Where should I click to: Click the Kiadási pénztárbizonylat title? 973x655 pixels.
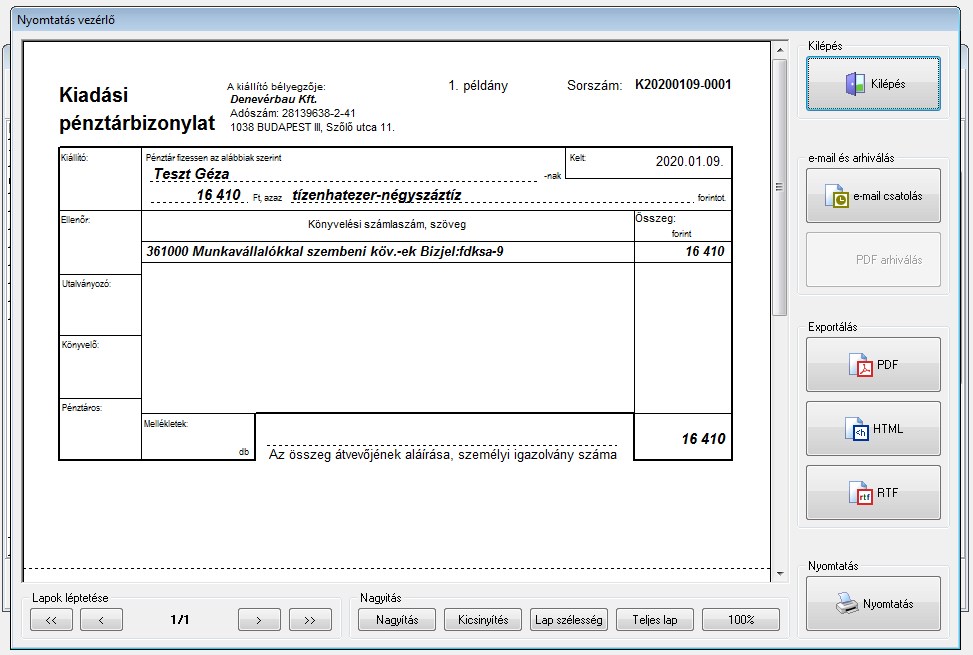coord(137,109)
